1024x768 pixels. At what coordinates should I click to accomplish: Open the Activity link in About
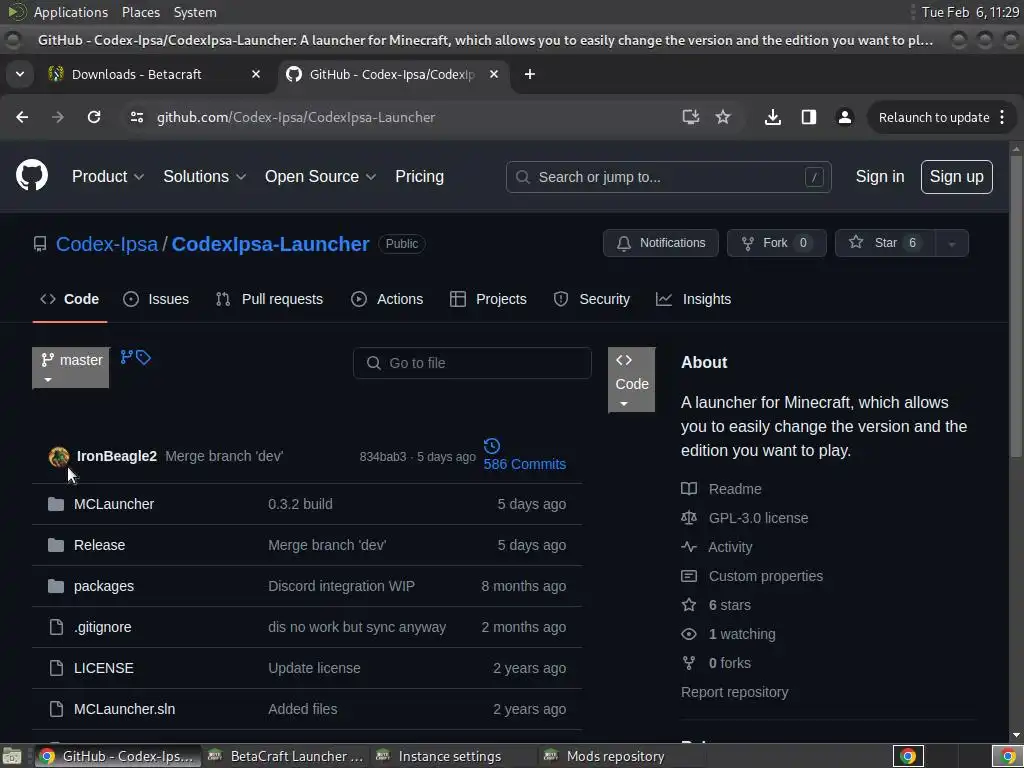click(x=730, y=547)
